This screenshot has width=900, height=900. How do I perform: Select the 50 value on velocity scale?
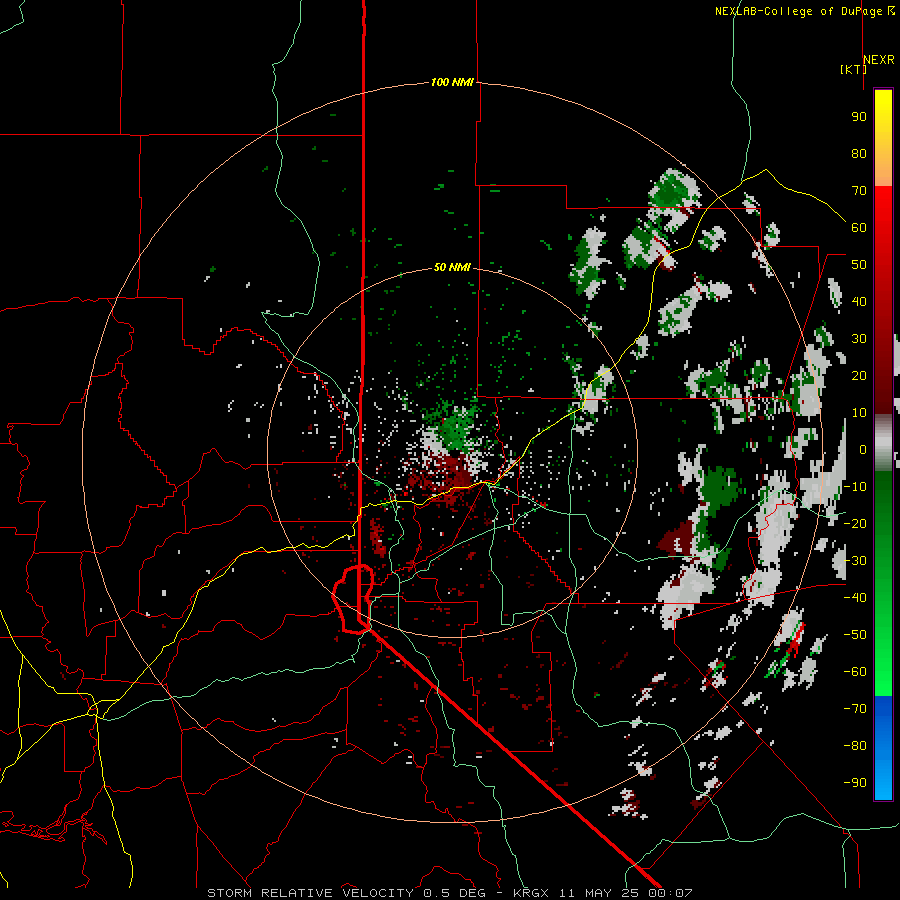[859, 265]
